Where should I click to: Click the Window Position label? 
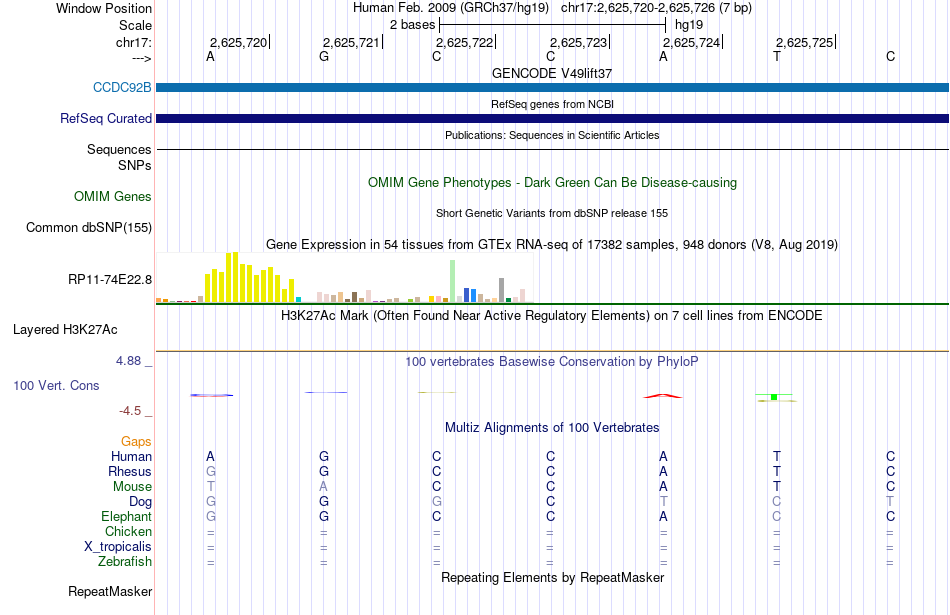coord(104,8)
